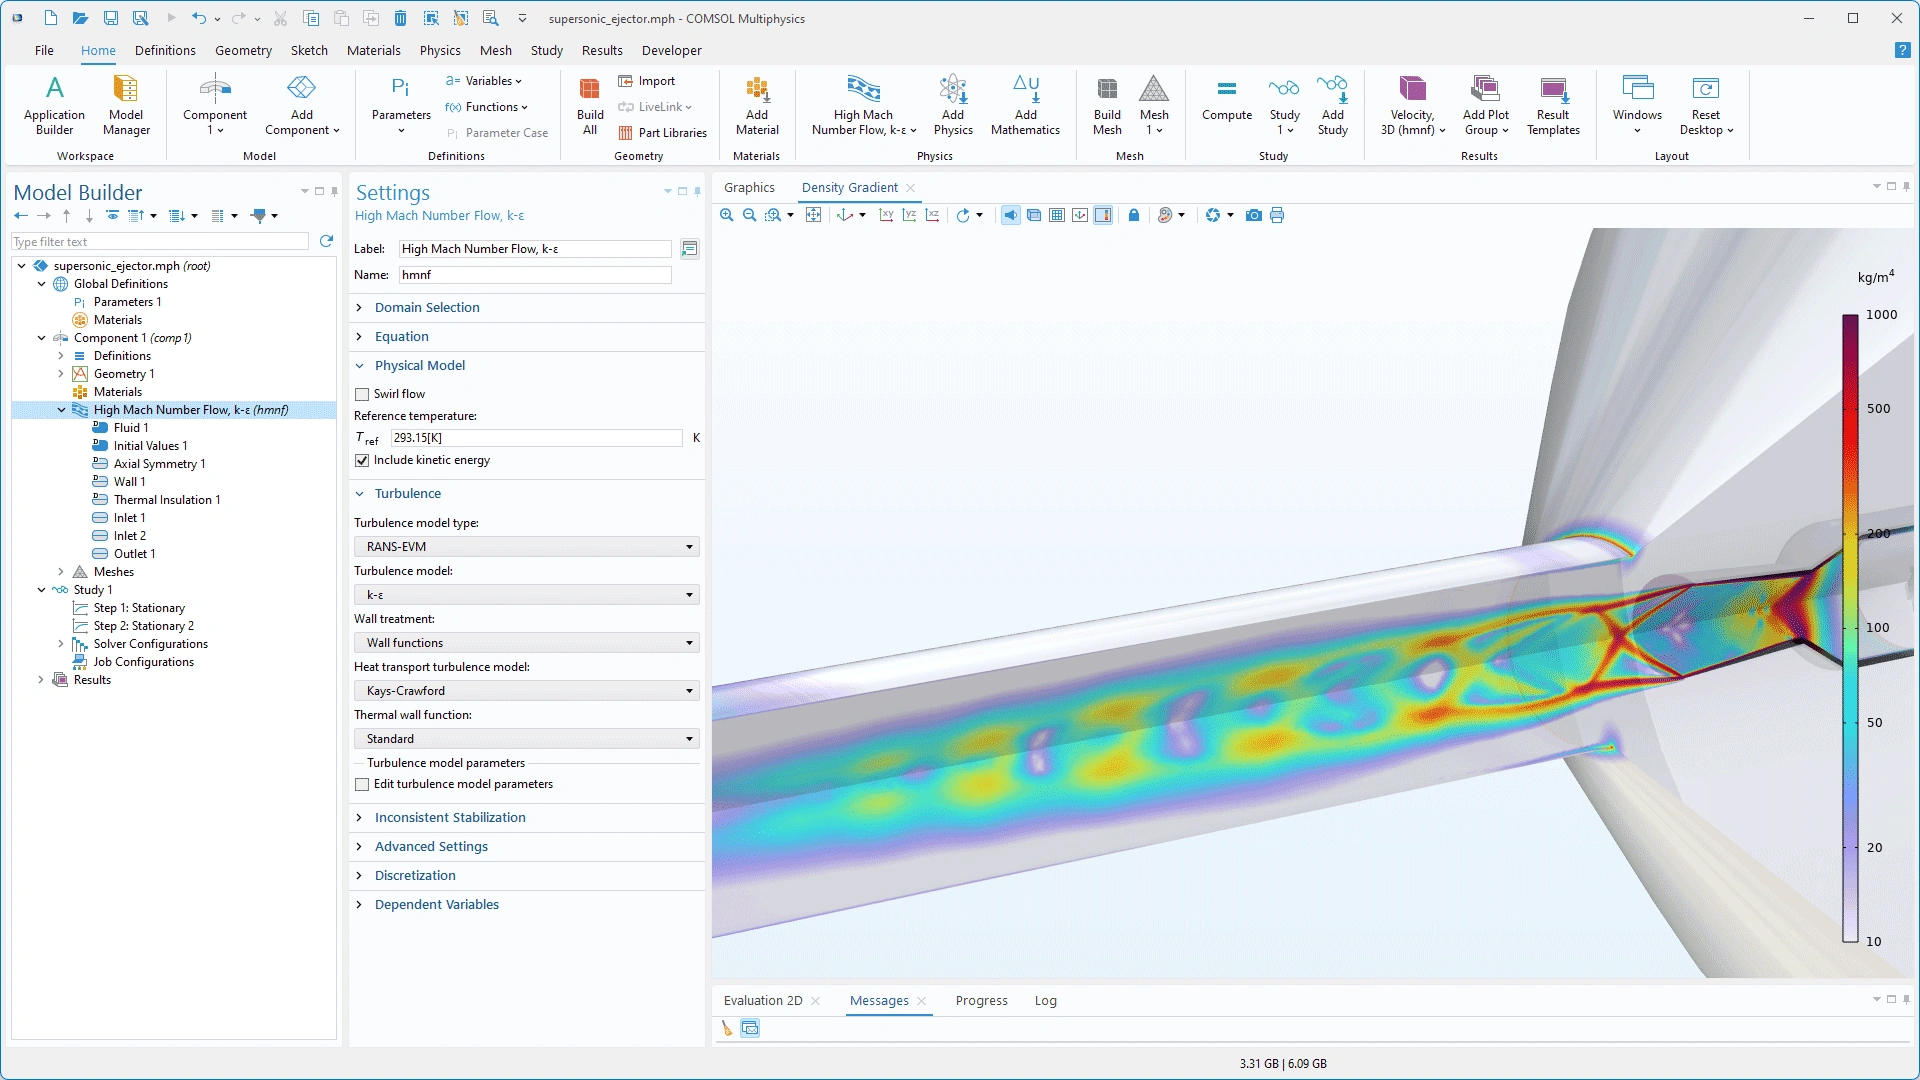
Task: Click the zoom in icon in graphics toolbar
Action: coord(727,215)
